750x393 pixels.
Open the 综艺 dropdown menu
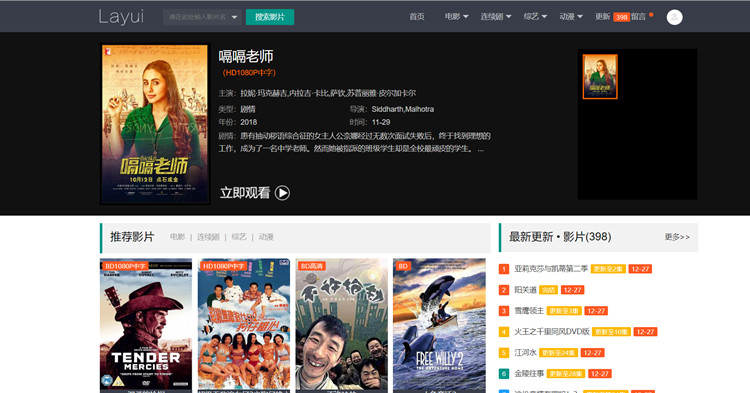(x=535, y=17)
